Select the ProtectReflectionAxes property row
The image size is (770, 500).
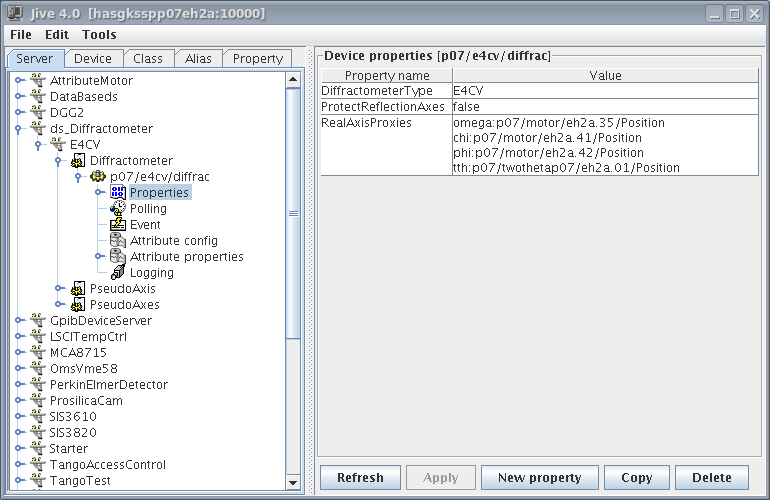[x=540, y=107]
